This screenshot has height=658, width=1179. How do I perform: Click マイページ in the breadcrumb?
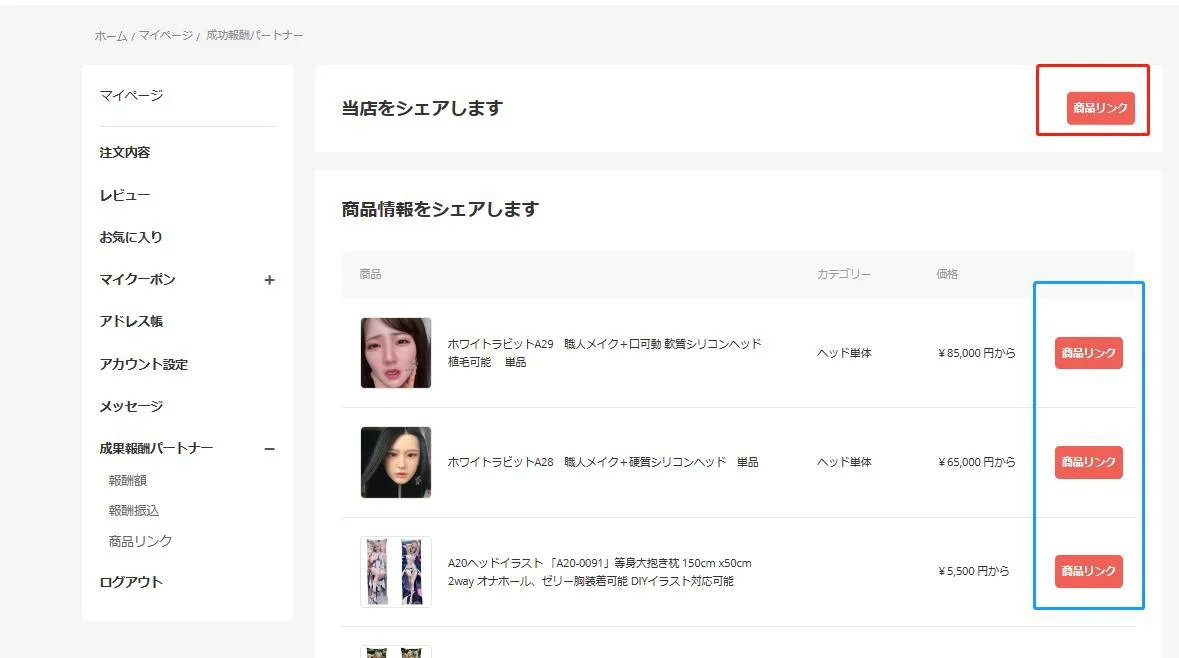(165, 36)
